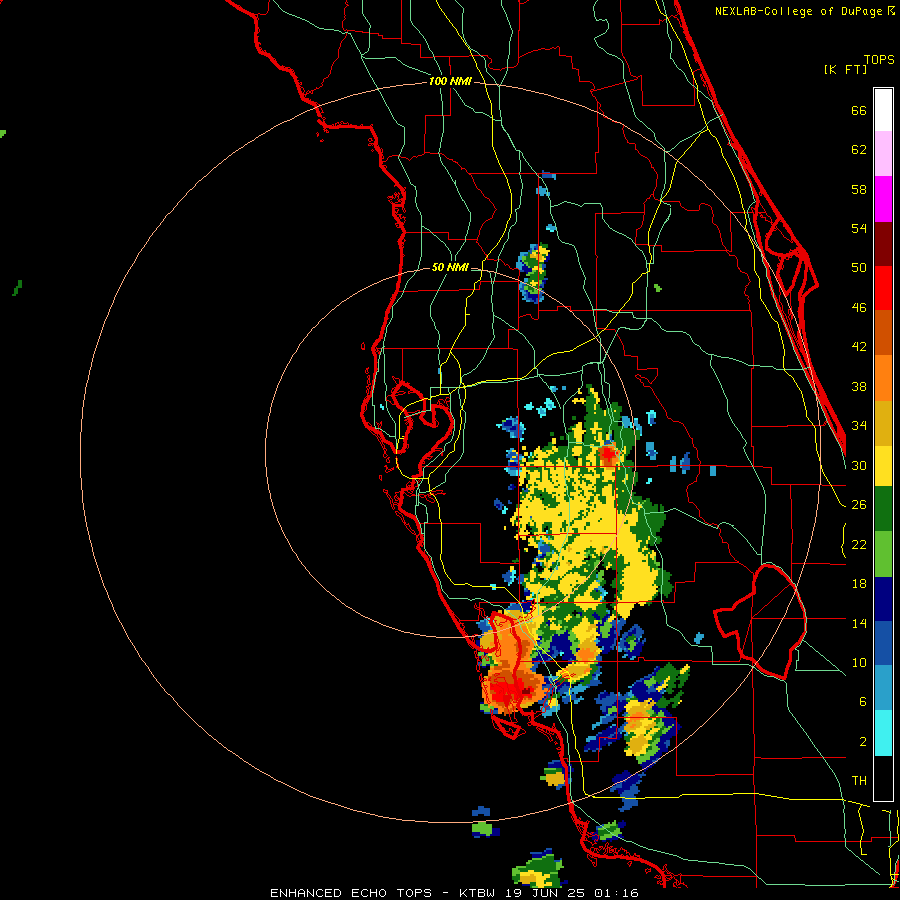This screenshot has width=900, height=900.
Task: Click the "ENHANCED ECHO TOPS" caption text
Action: coord(351,893)
